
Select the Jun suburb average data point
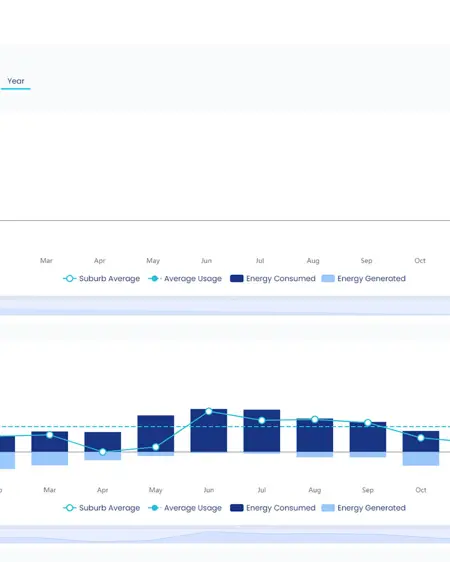point(209,411)
